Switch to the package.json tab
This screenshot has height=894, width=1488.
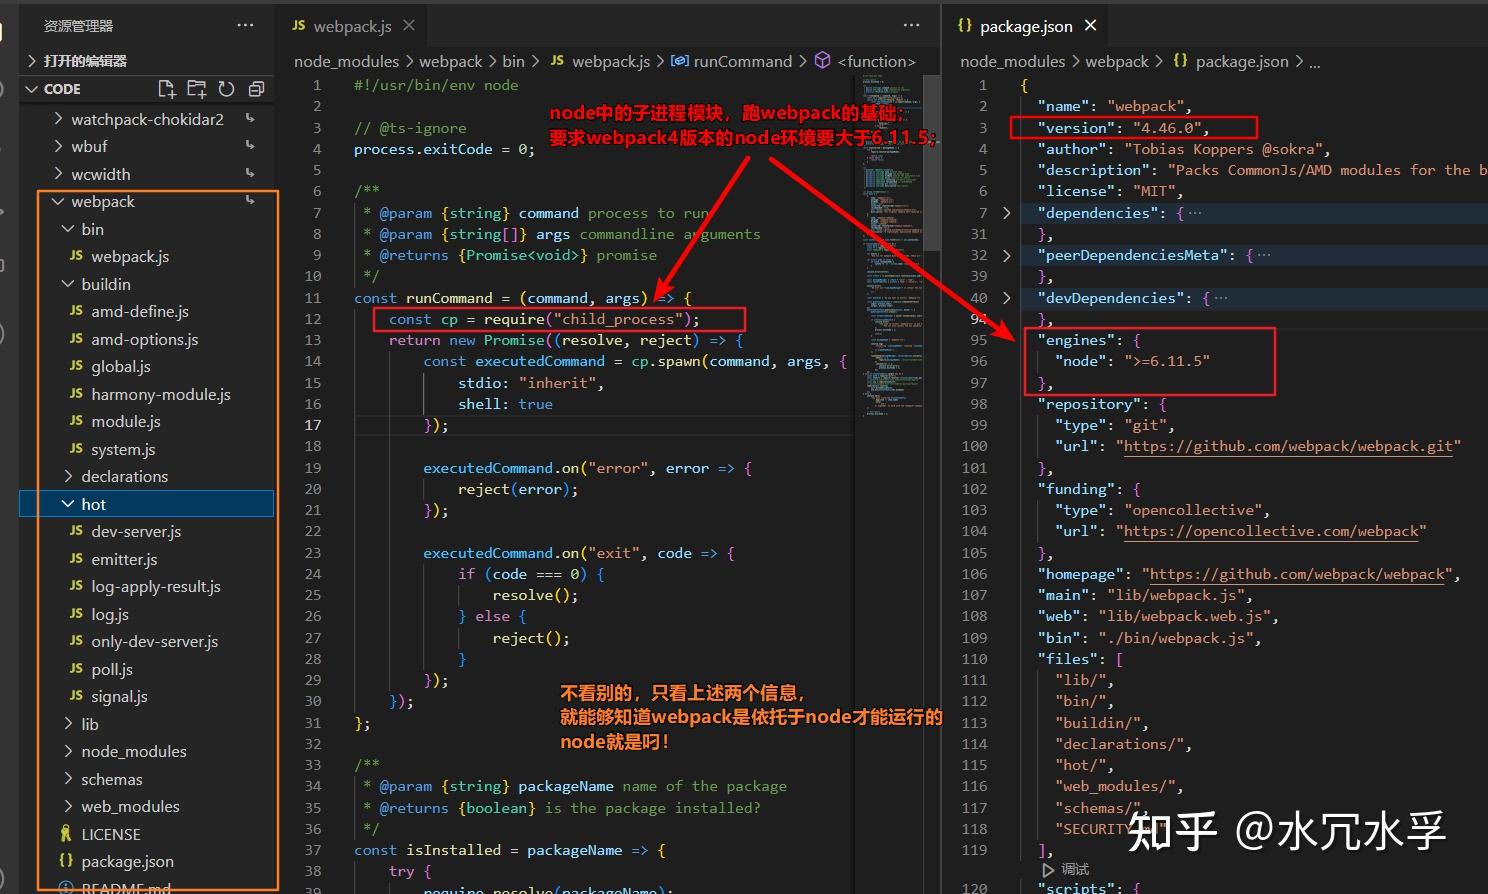[x=1026, y=26]
